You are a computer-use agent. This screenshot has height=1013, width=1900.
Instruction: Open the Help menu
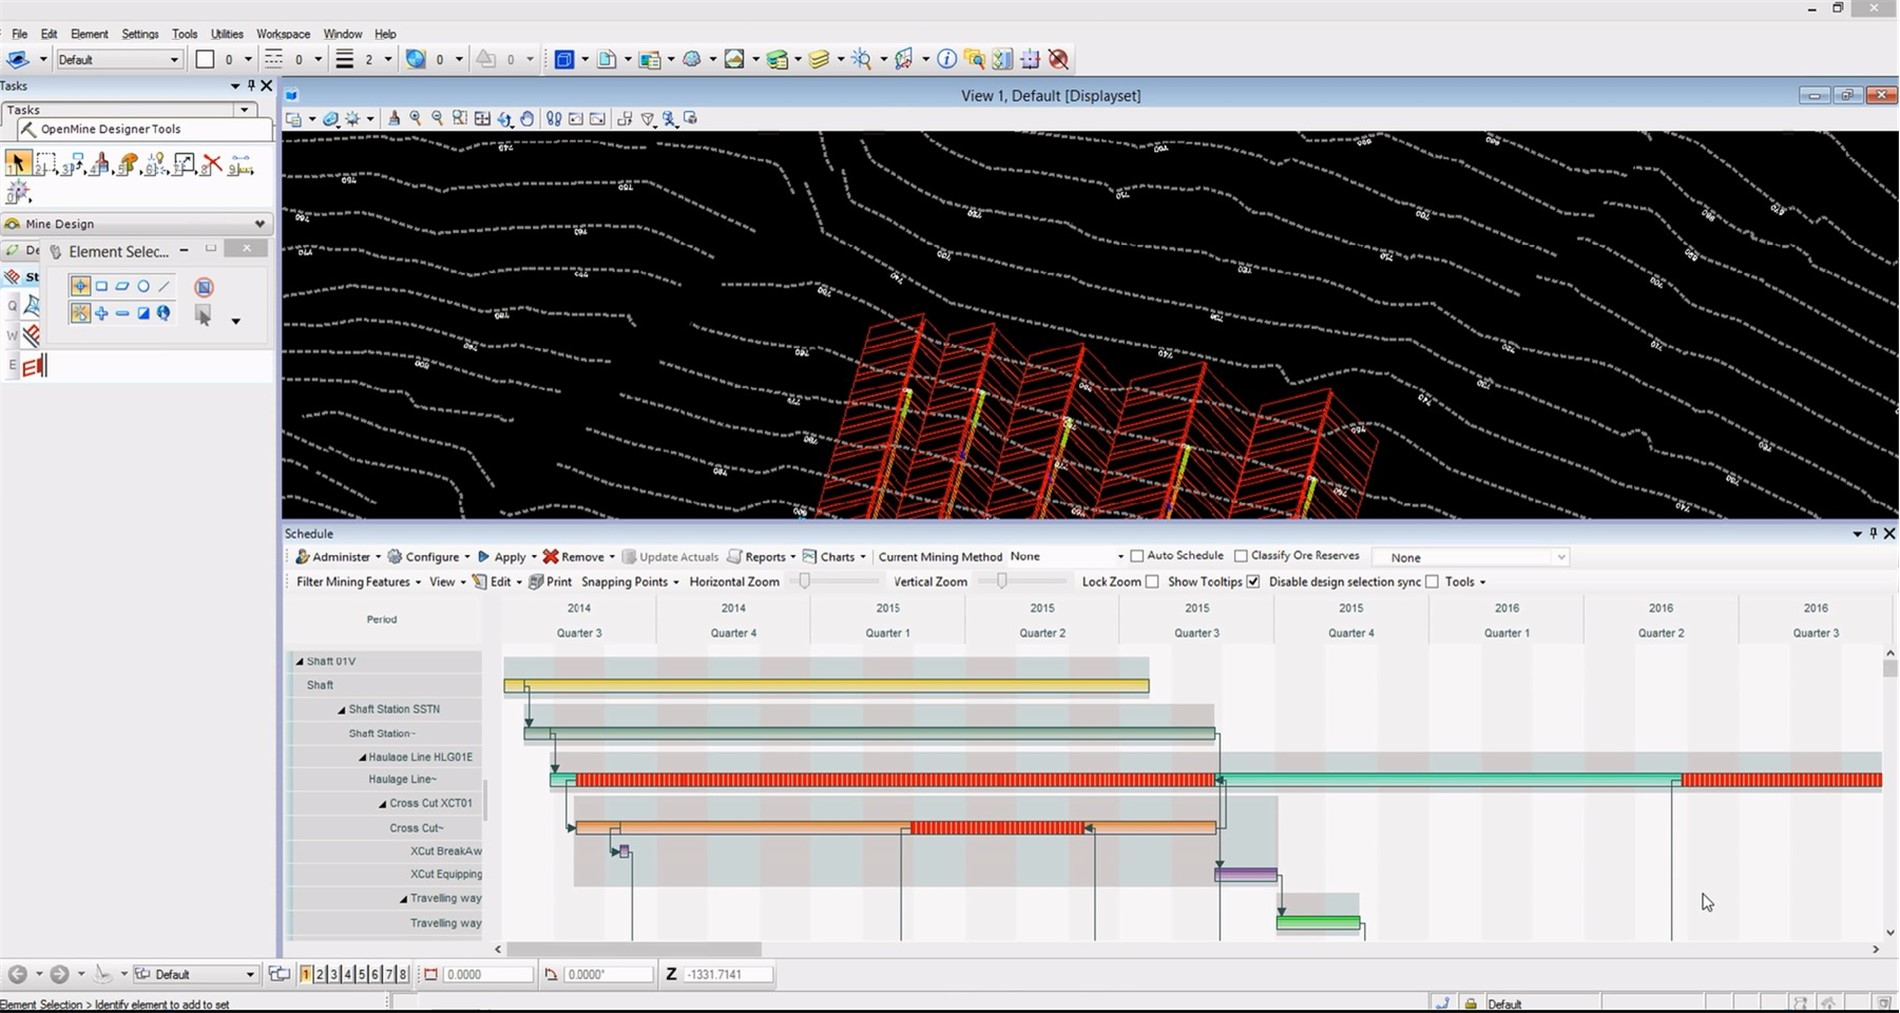(x=385, y=34)
